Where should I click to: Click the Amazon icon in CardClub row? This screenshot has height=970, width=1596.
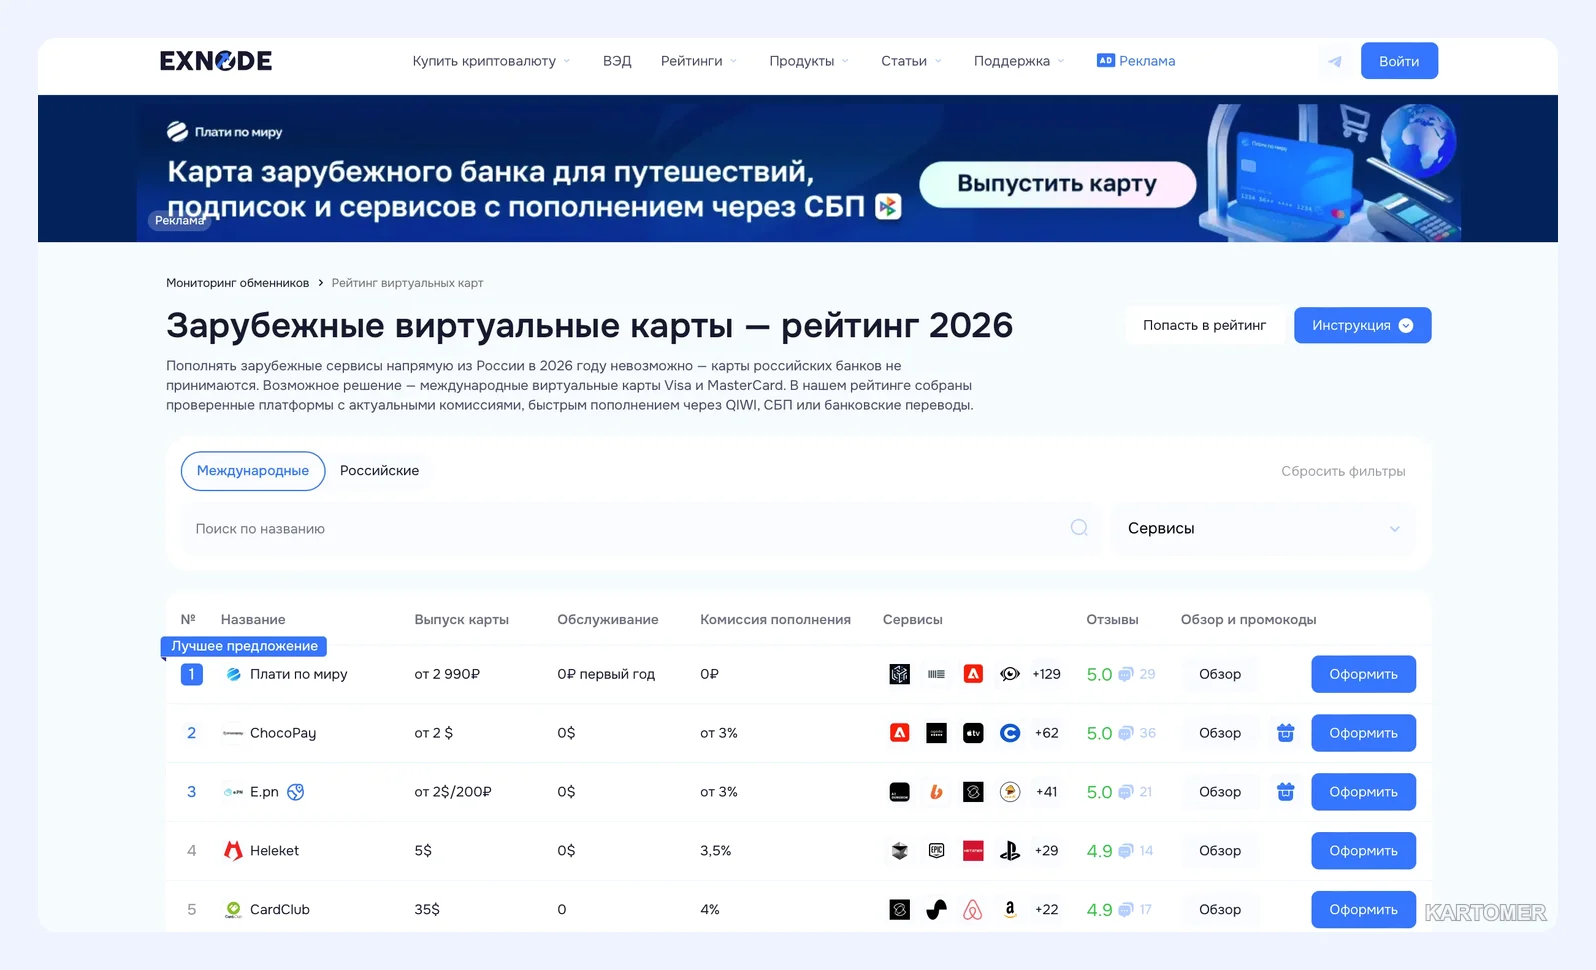coord(1010,910)
